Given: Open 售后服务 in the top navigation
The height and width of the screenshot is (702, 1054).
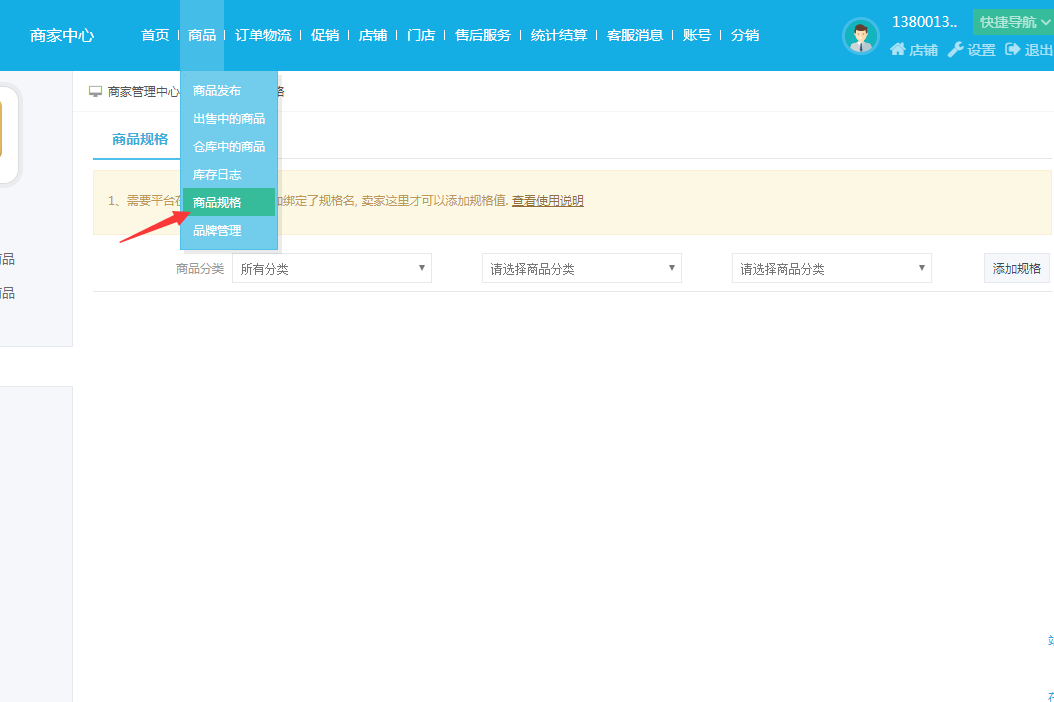Looking at the screenshot, I should 482,35.
